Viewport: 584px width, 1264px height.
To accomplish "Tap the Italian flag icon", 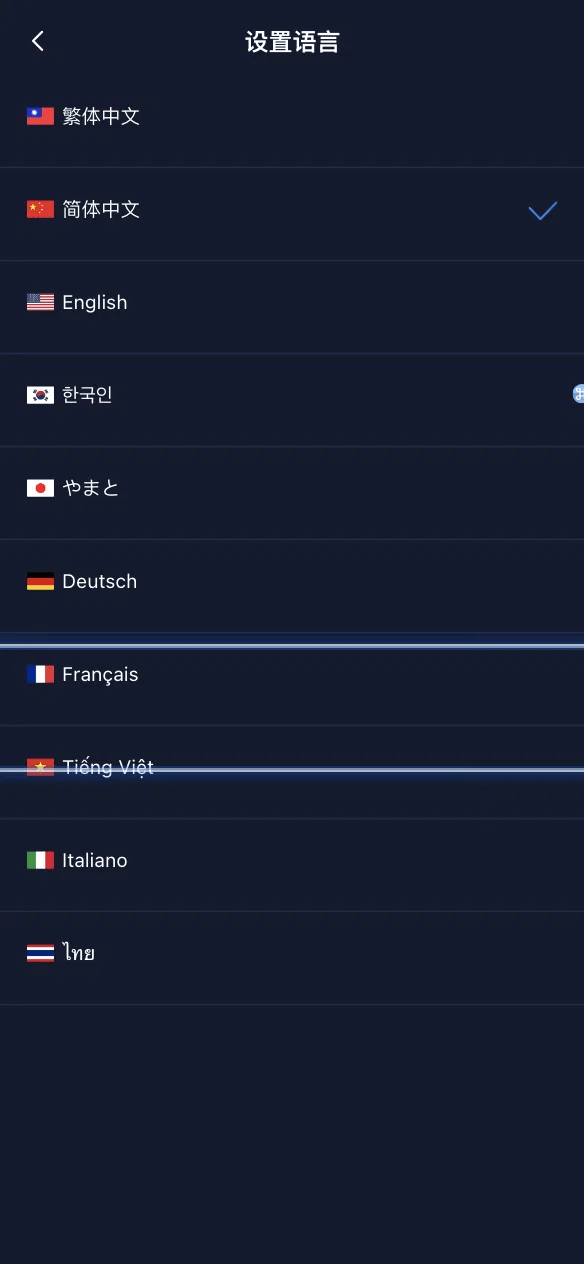I will [40, 860].
